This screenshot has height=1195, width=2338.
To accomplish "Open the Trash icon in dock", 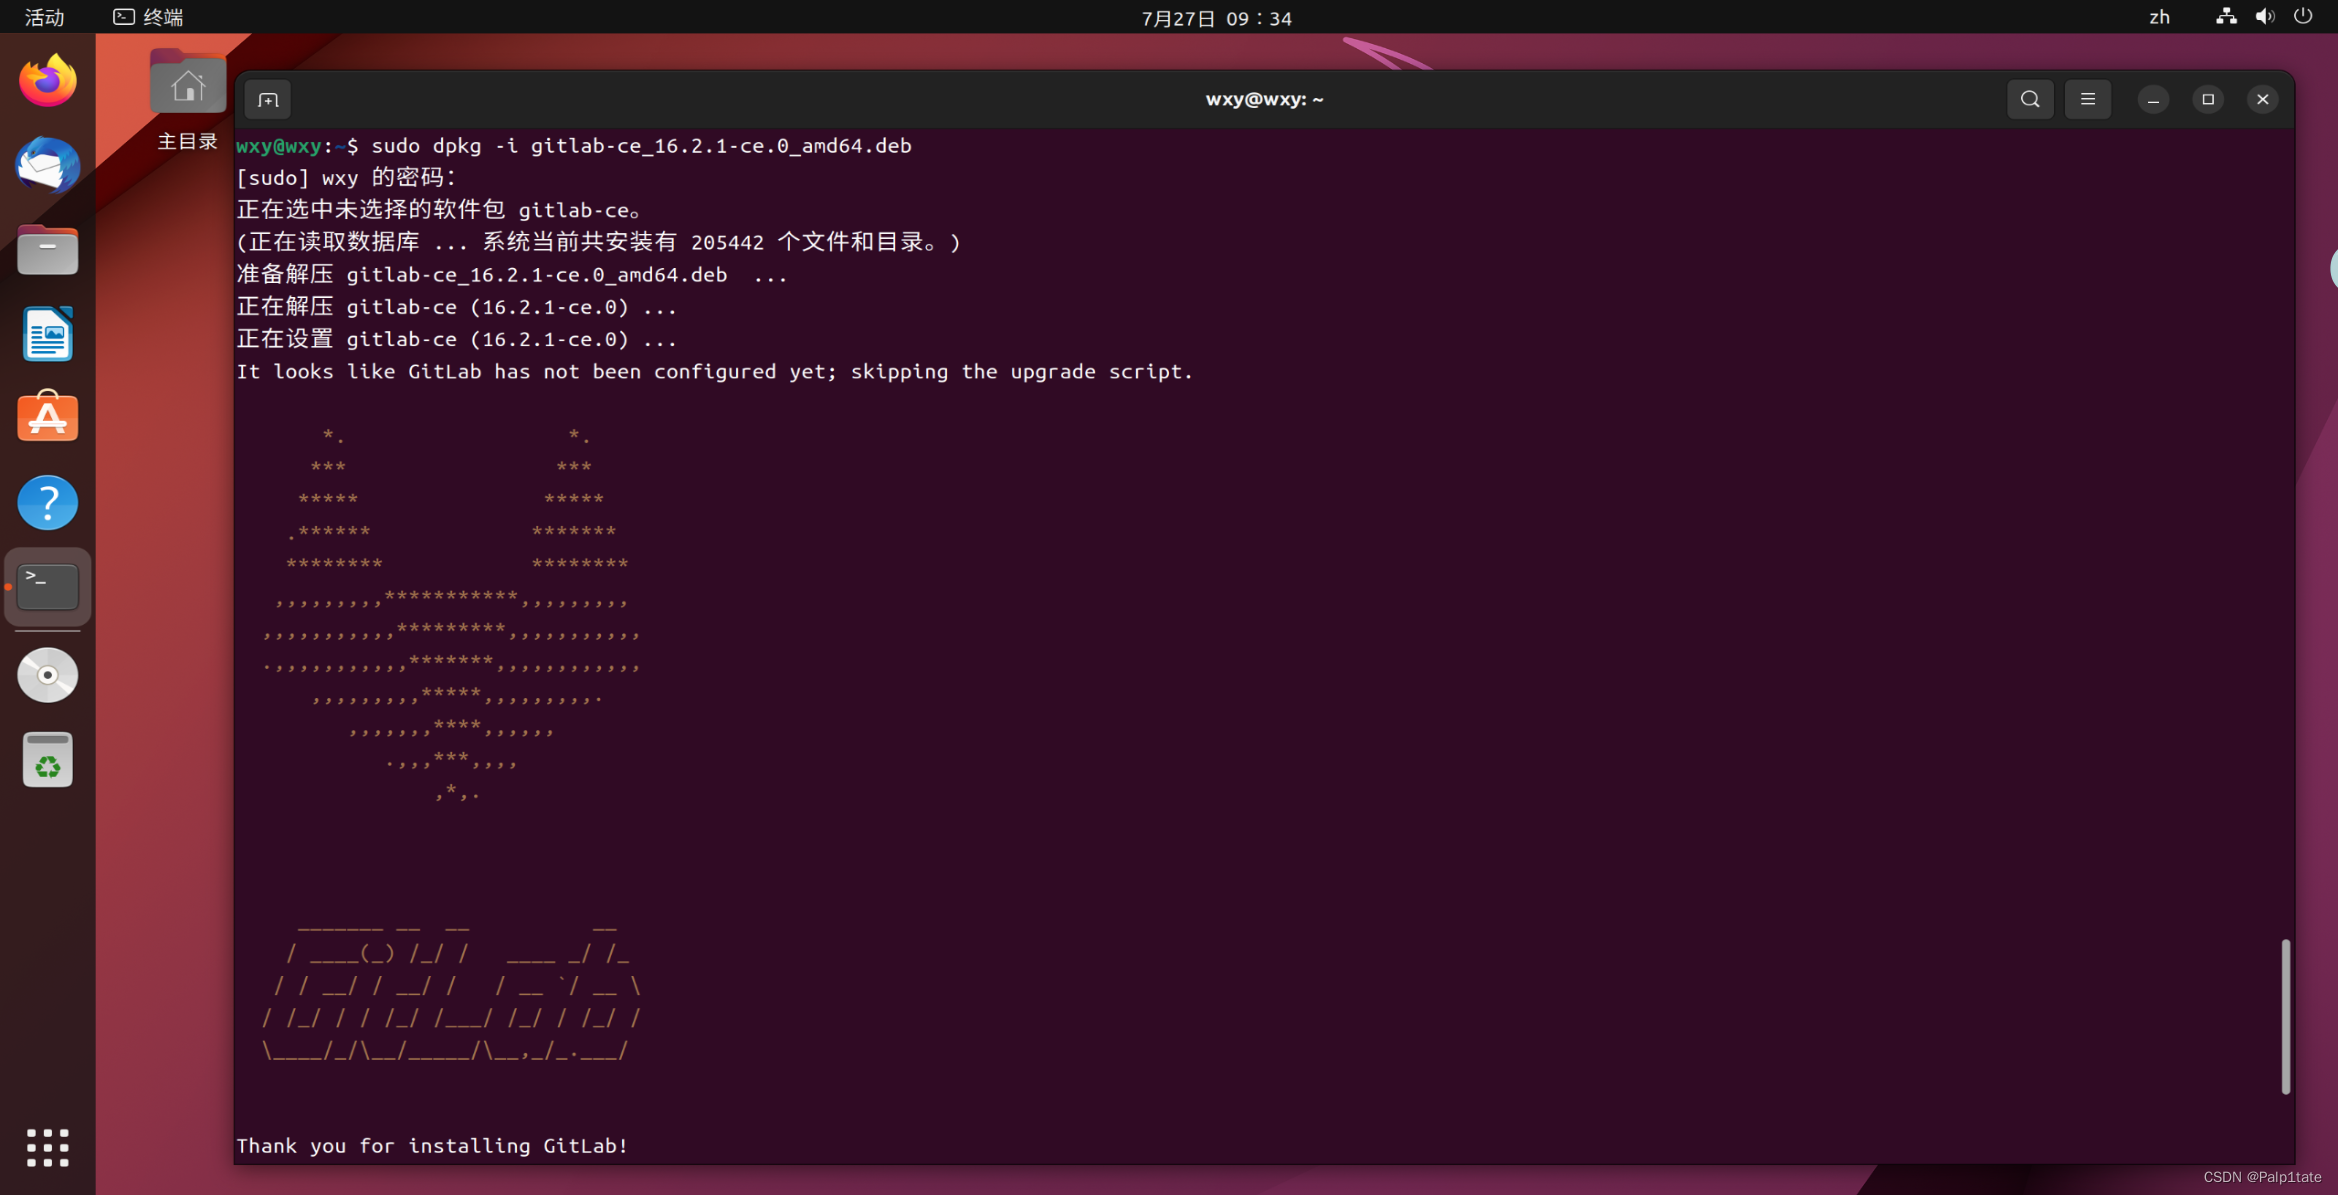I will coord(47,760).
